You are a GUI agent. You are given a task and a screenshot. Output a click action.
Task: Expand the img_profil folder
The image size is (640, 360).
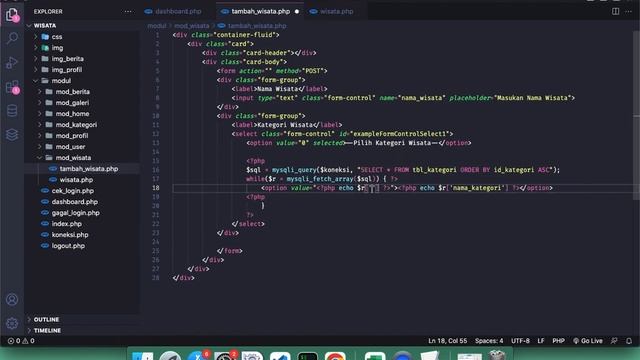[x=67, y=70]
